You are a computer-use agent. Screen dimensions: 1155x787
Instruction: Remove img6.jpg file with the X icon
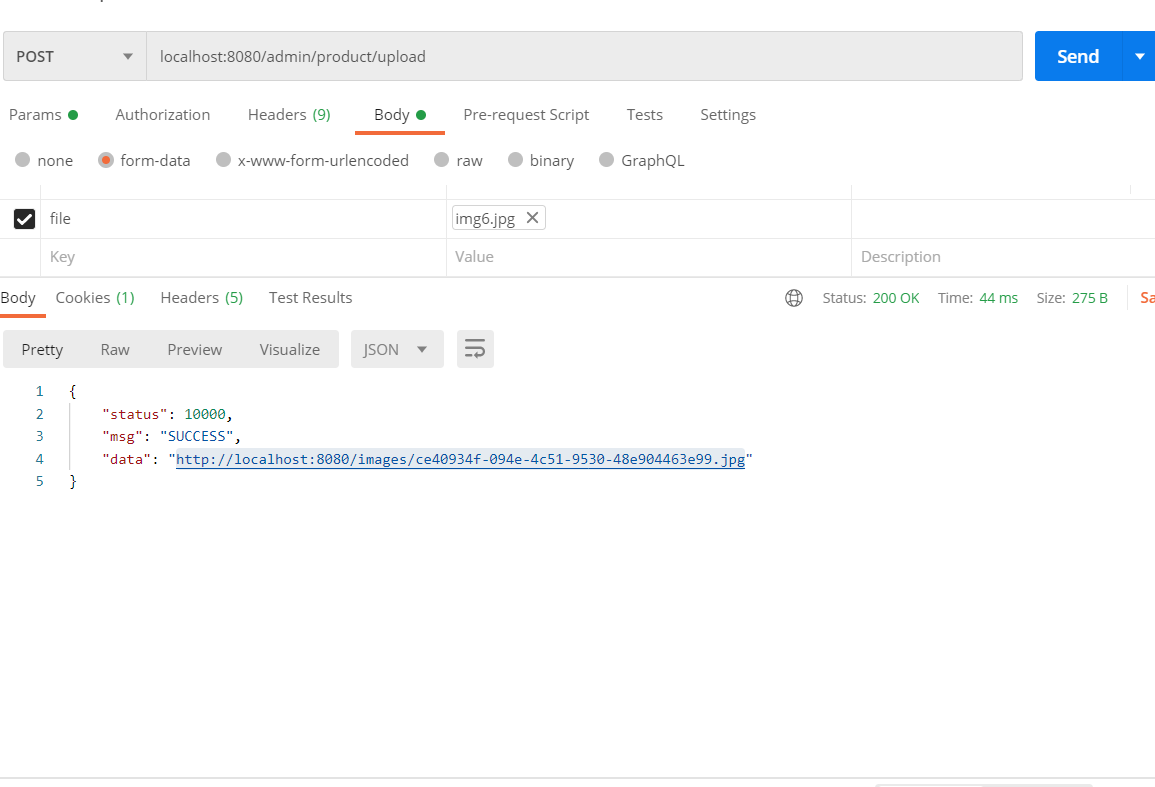tap(532, 218)
